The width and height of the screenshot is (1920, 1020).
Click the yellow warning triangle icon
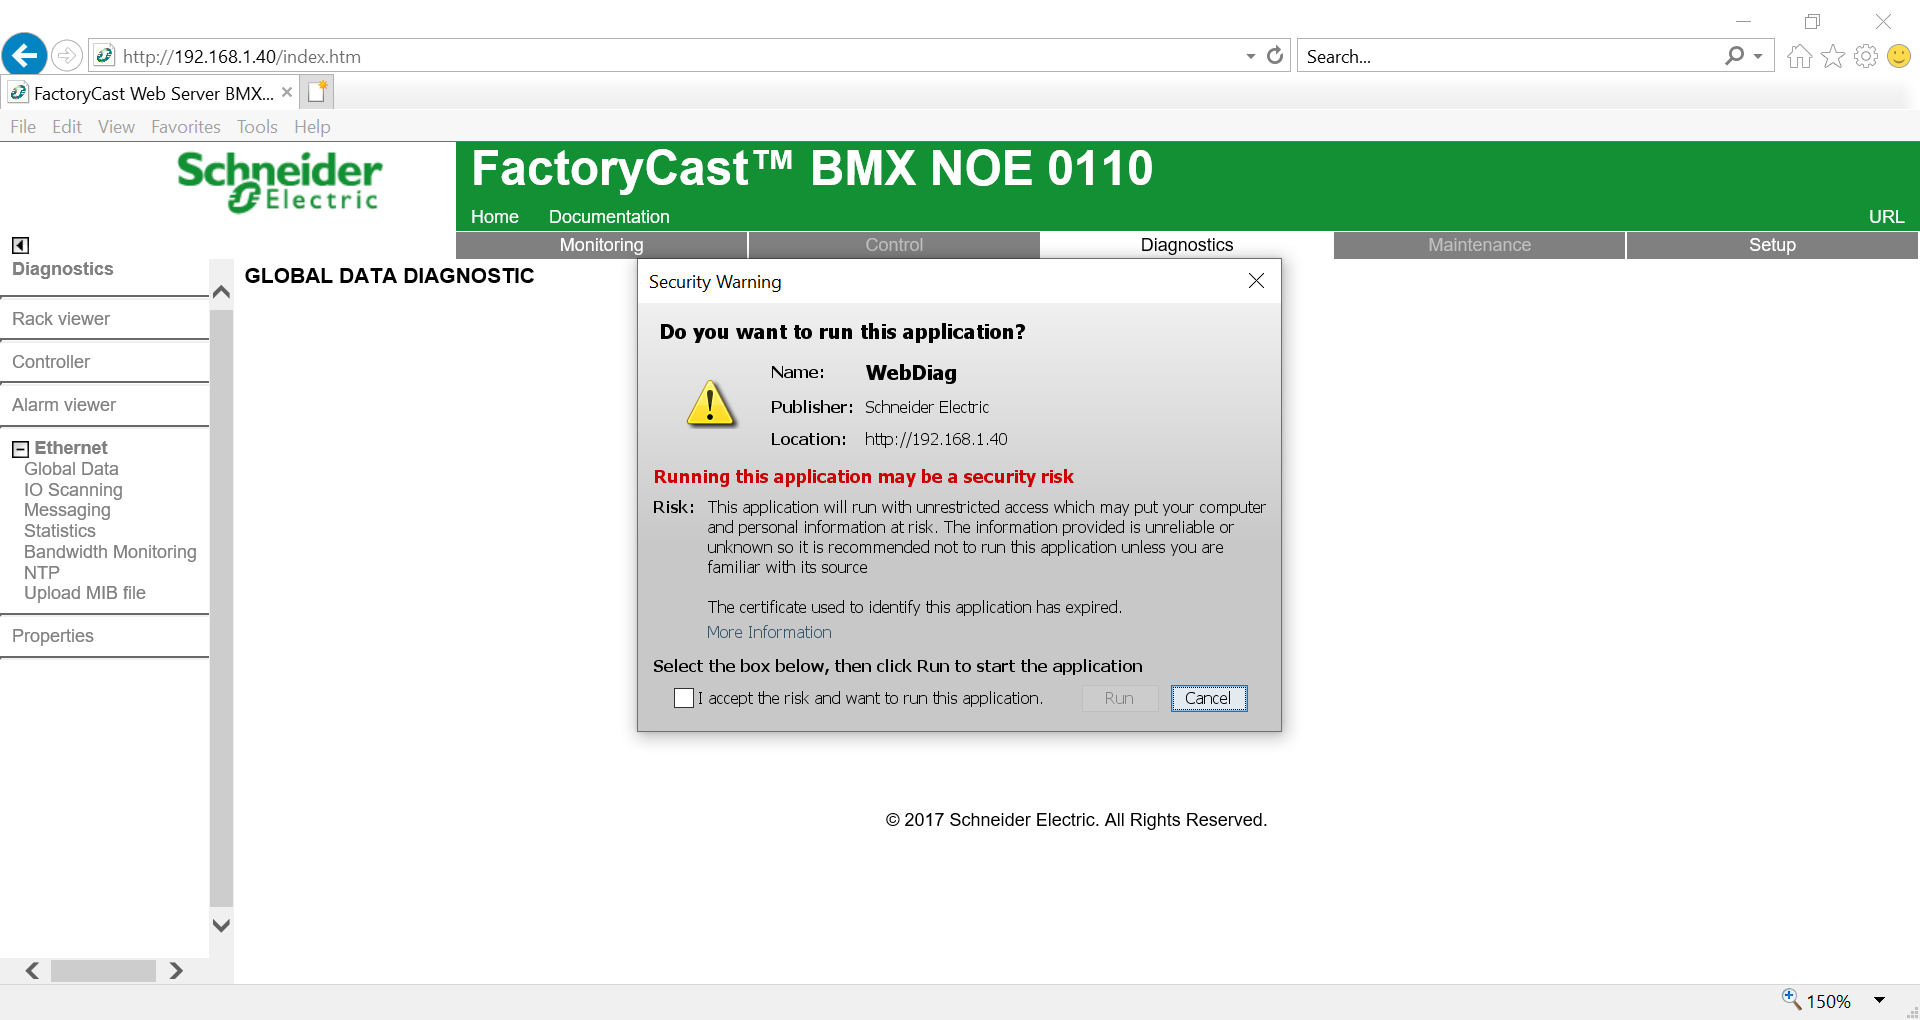[711, 404]
